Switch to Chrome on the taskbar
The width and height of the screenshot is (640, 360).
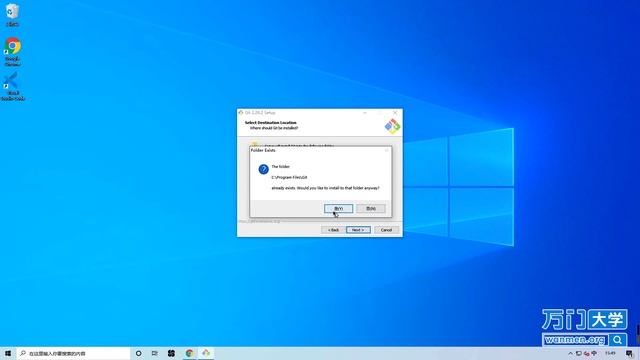point(189,353)
